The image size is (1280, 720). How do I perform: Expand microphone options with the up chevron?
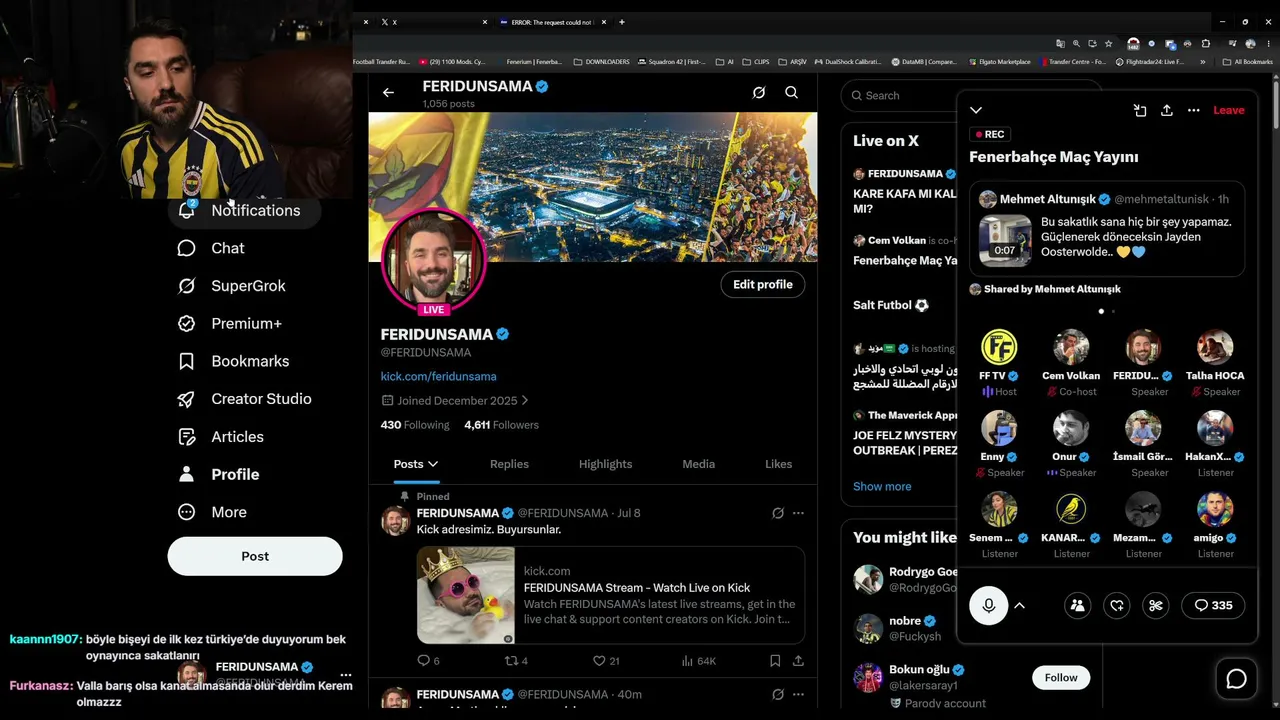click(x=1019, y=605)
